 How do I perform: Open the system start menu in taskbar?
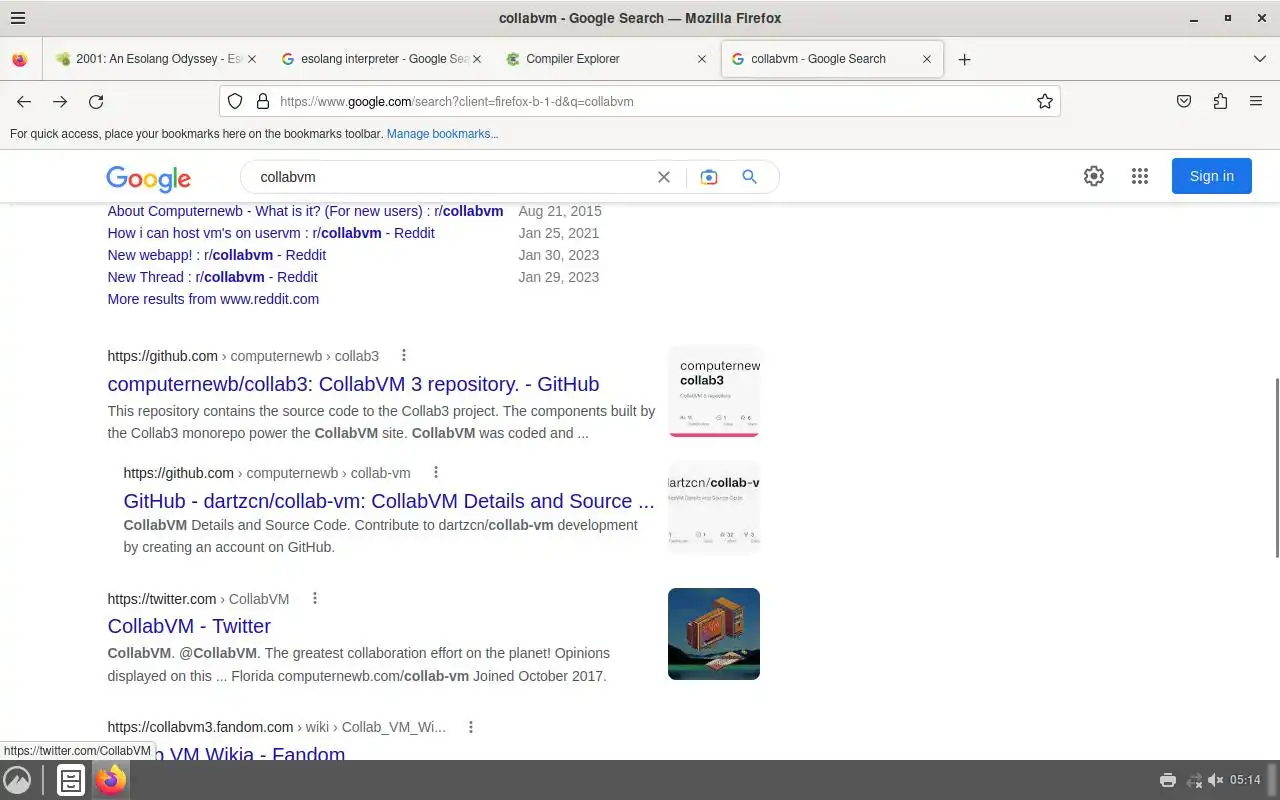coord(17,780)
